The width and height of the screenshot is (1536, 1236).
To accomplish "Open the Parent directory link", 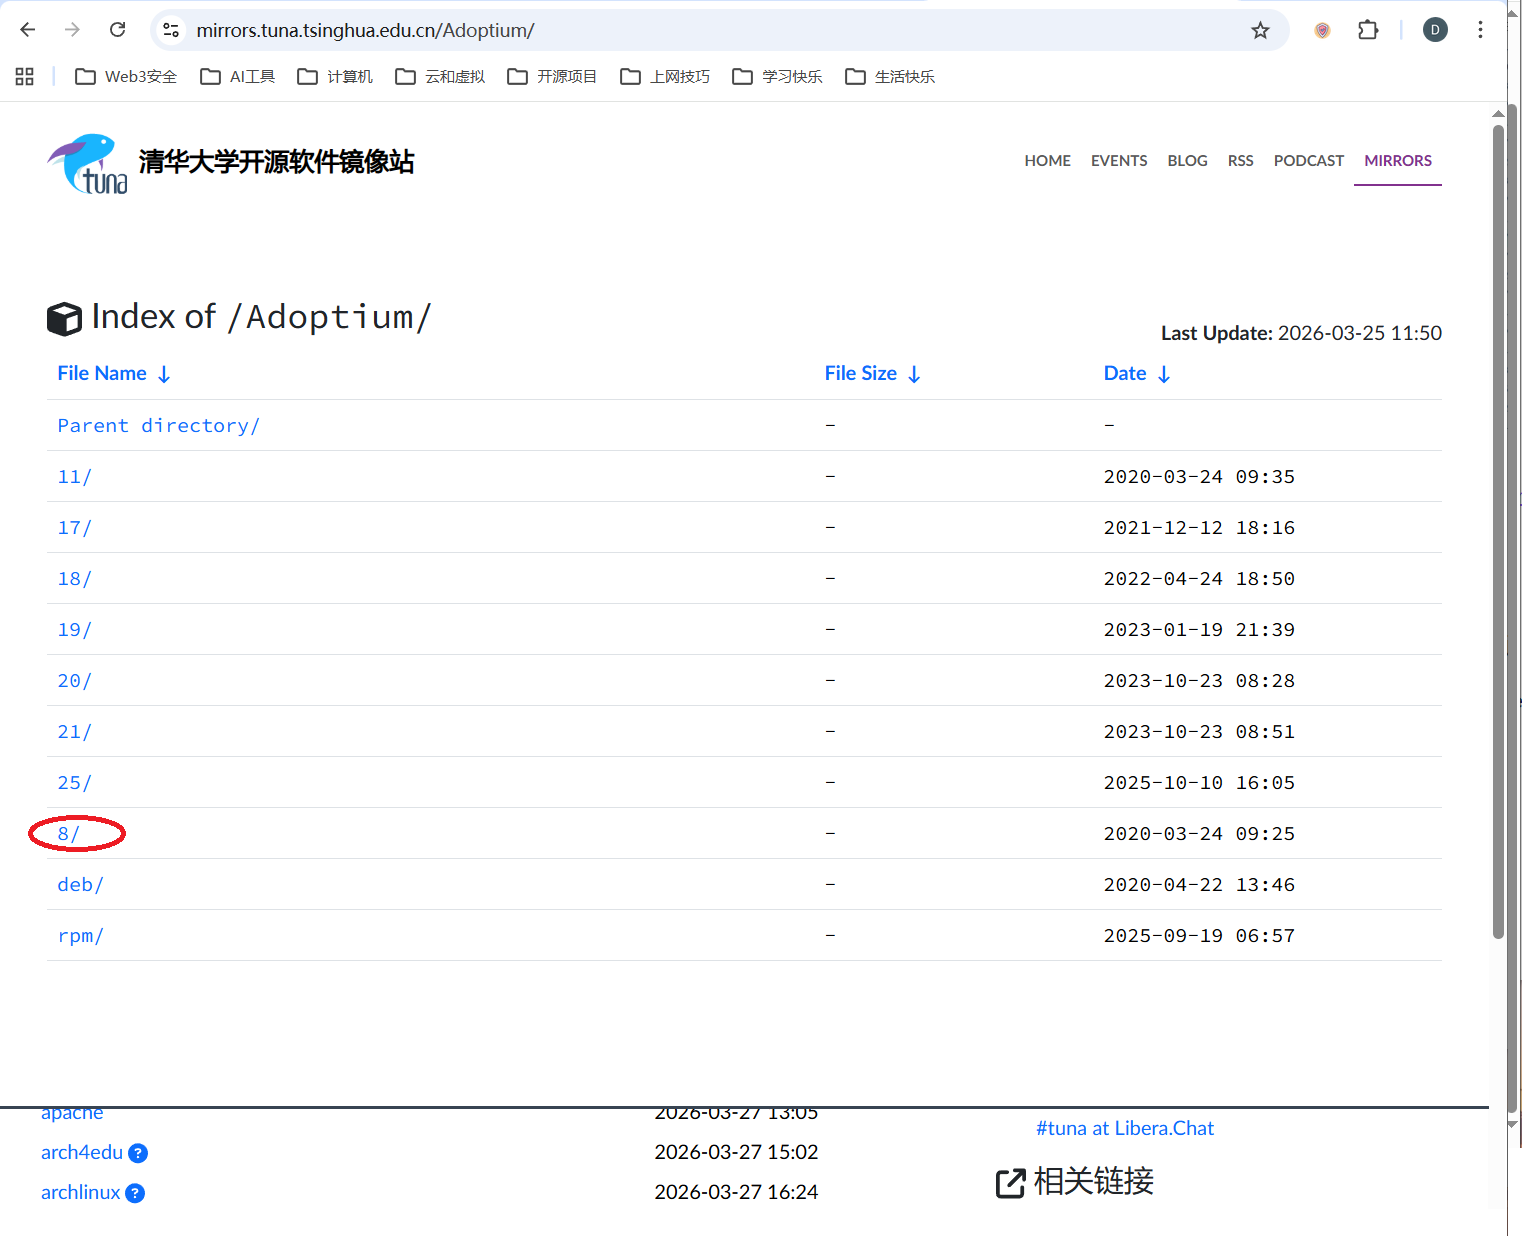I will 158,426.
